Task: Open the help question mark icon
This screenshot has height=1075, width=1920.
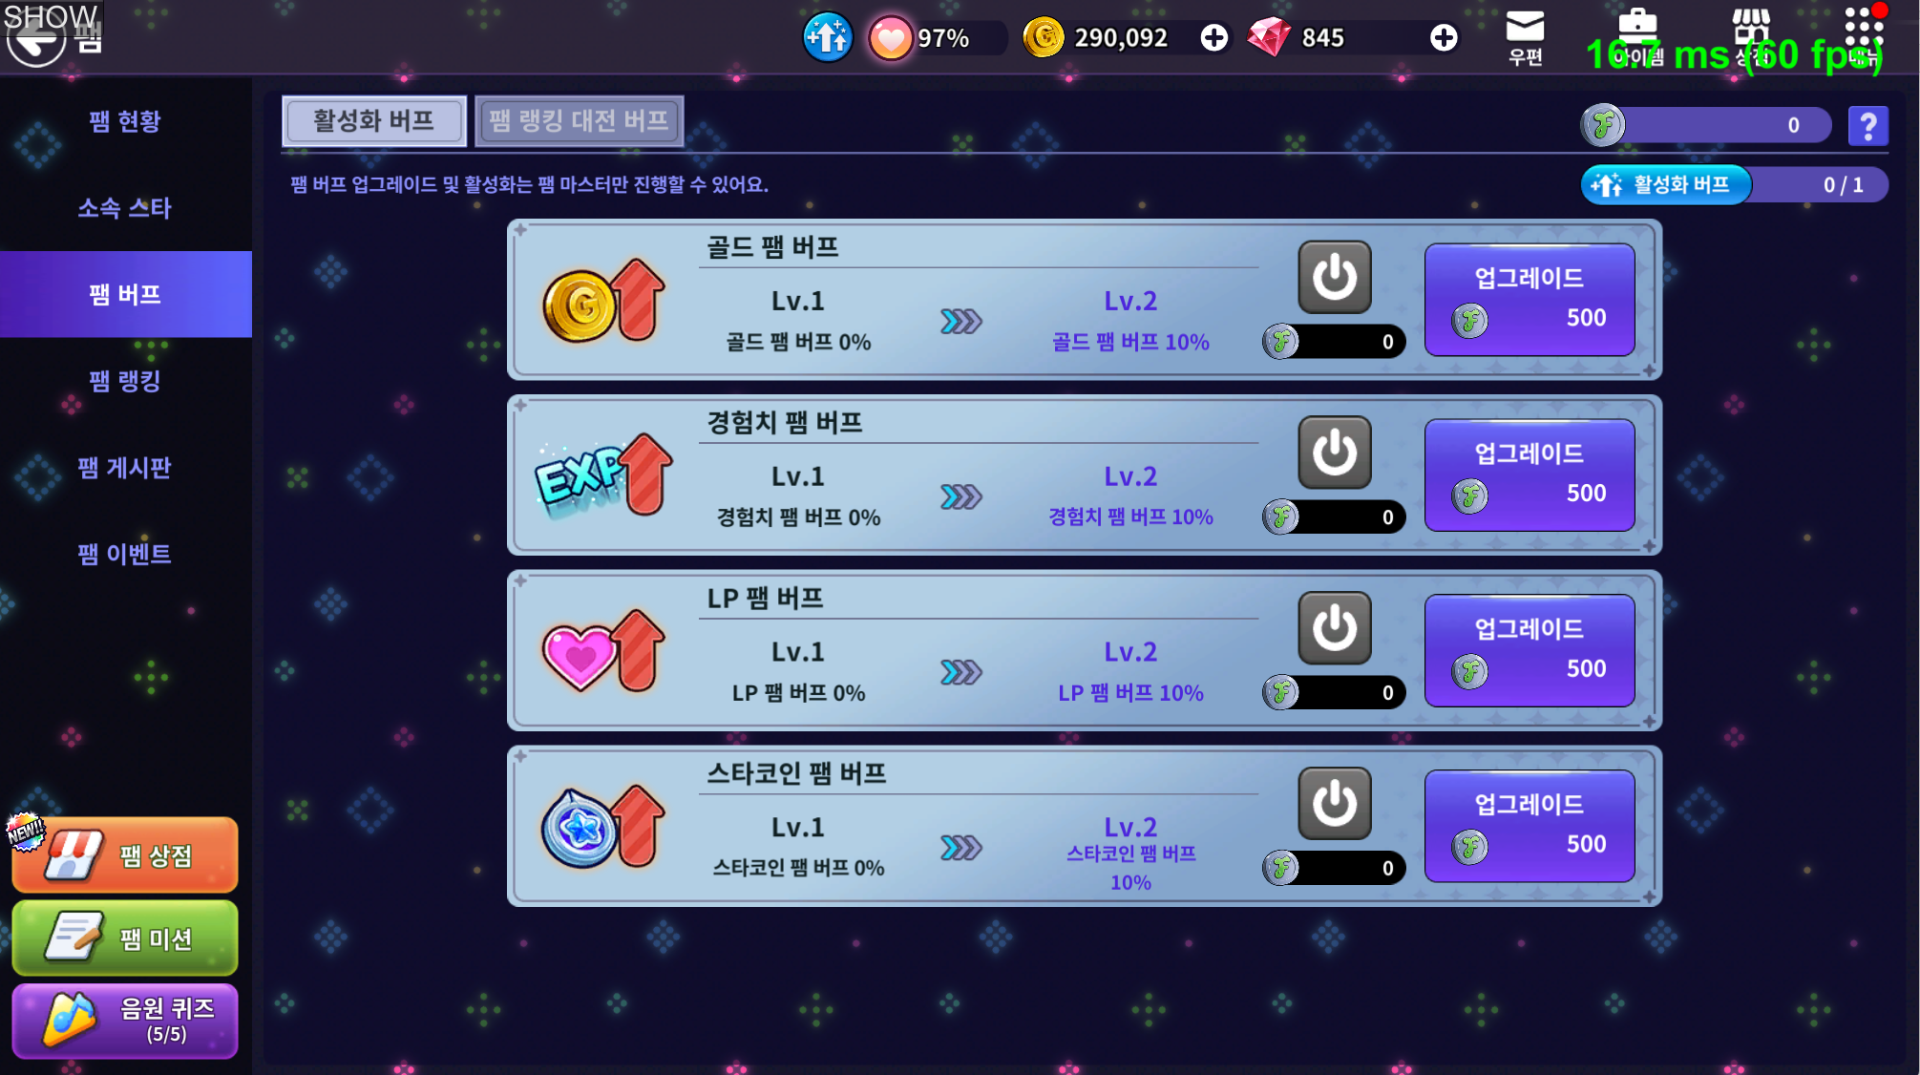Action: pyautogui.click(x=1867, y=126)
